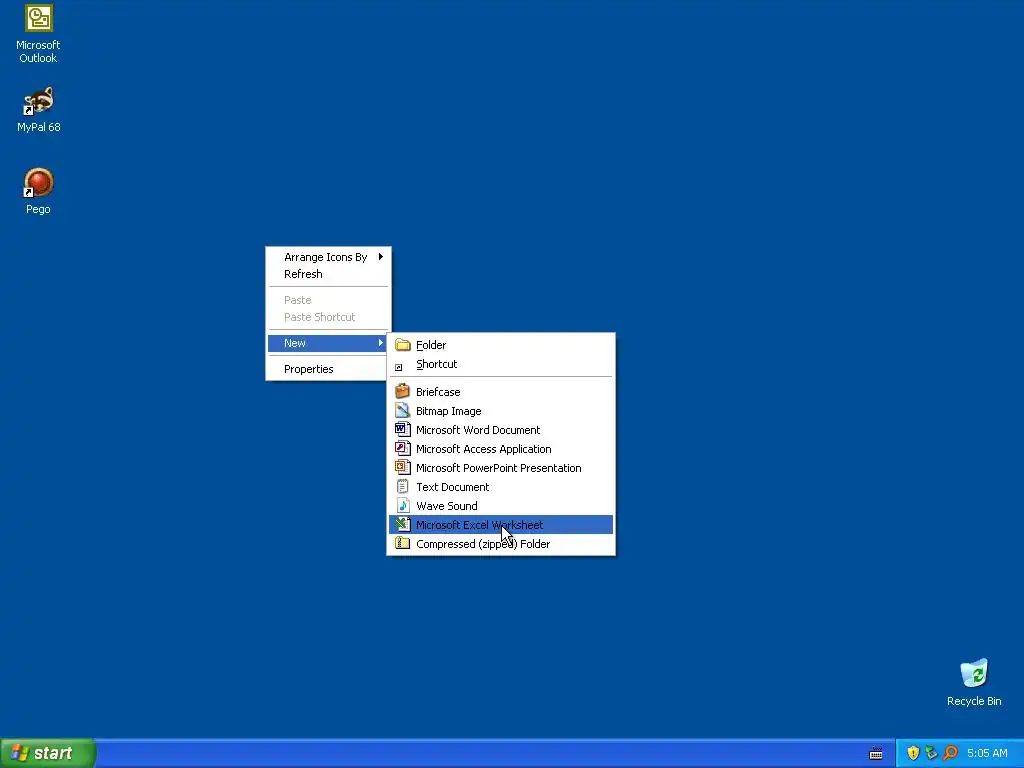Click the 5:05 AM clock
This screenshot has height=768, width=1024.
(x=987, y=753)
